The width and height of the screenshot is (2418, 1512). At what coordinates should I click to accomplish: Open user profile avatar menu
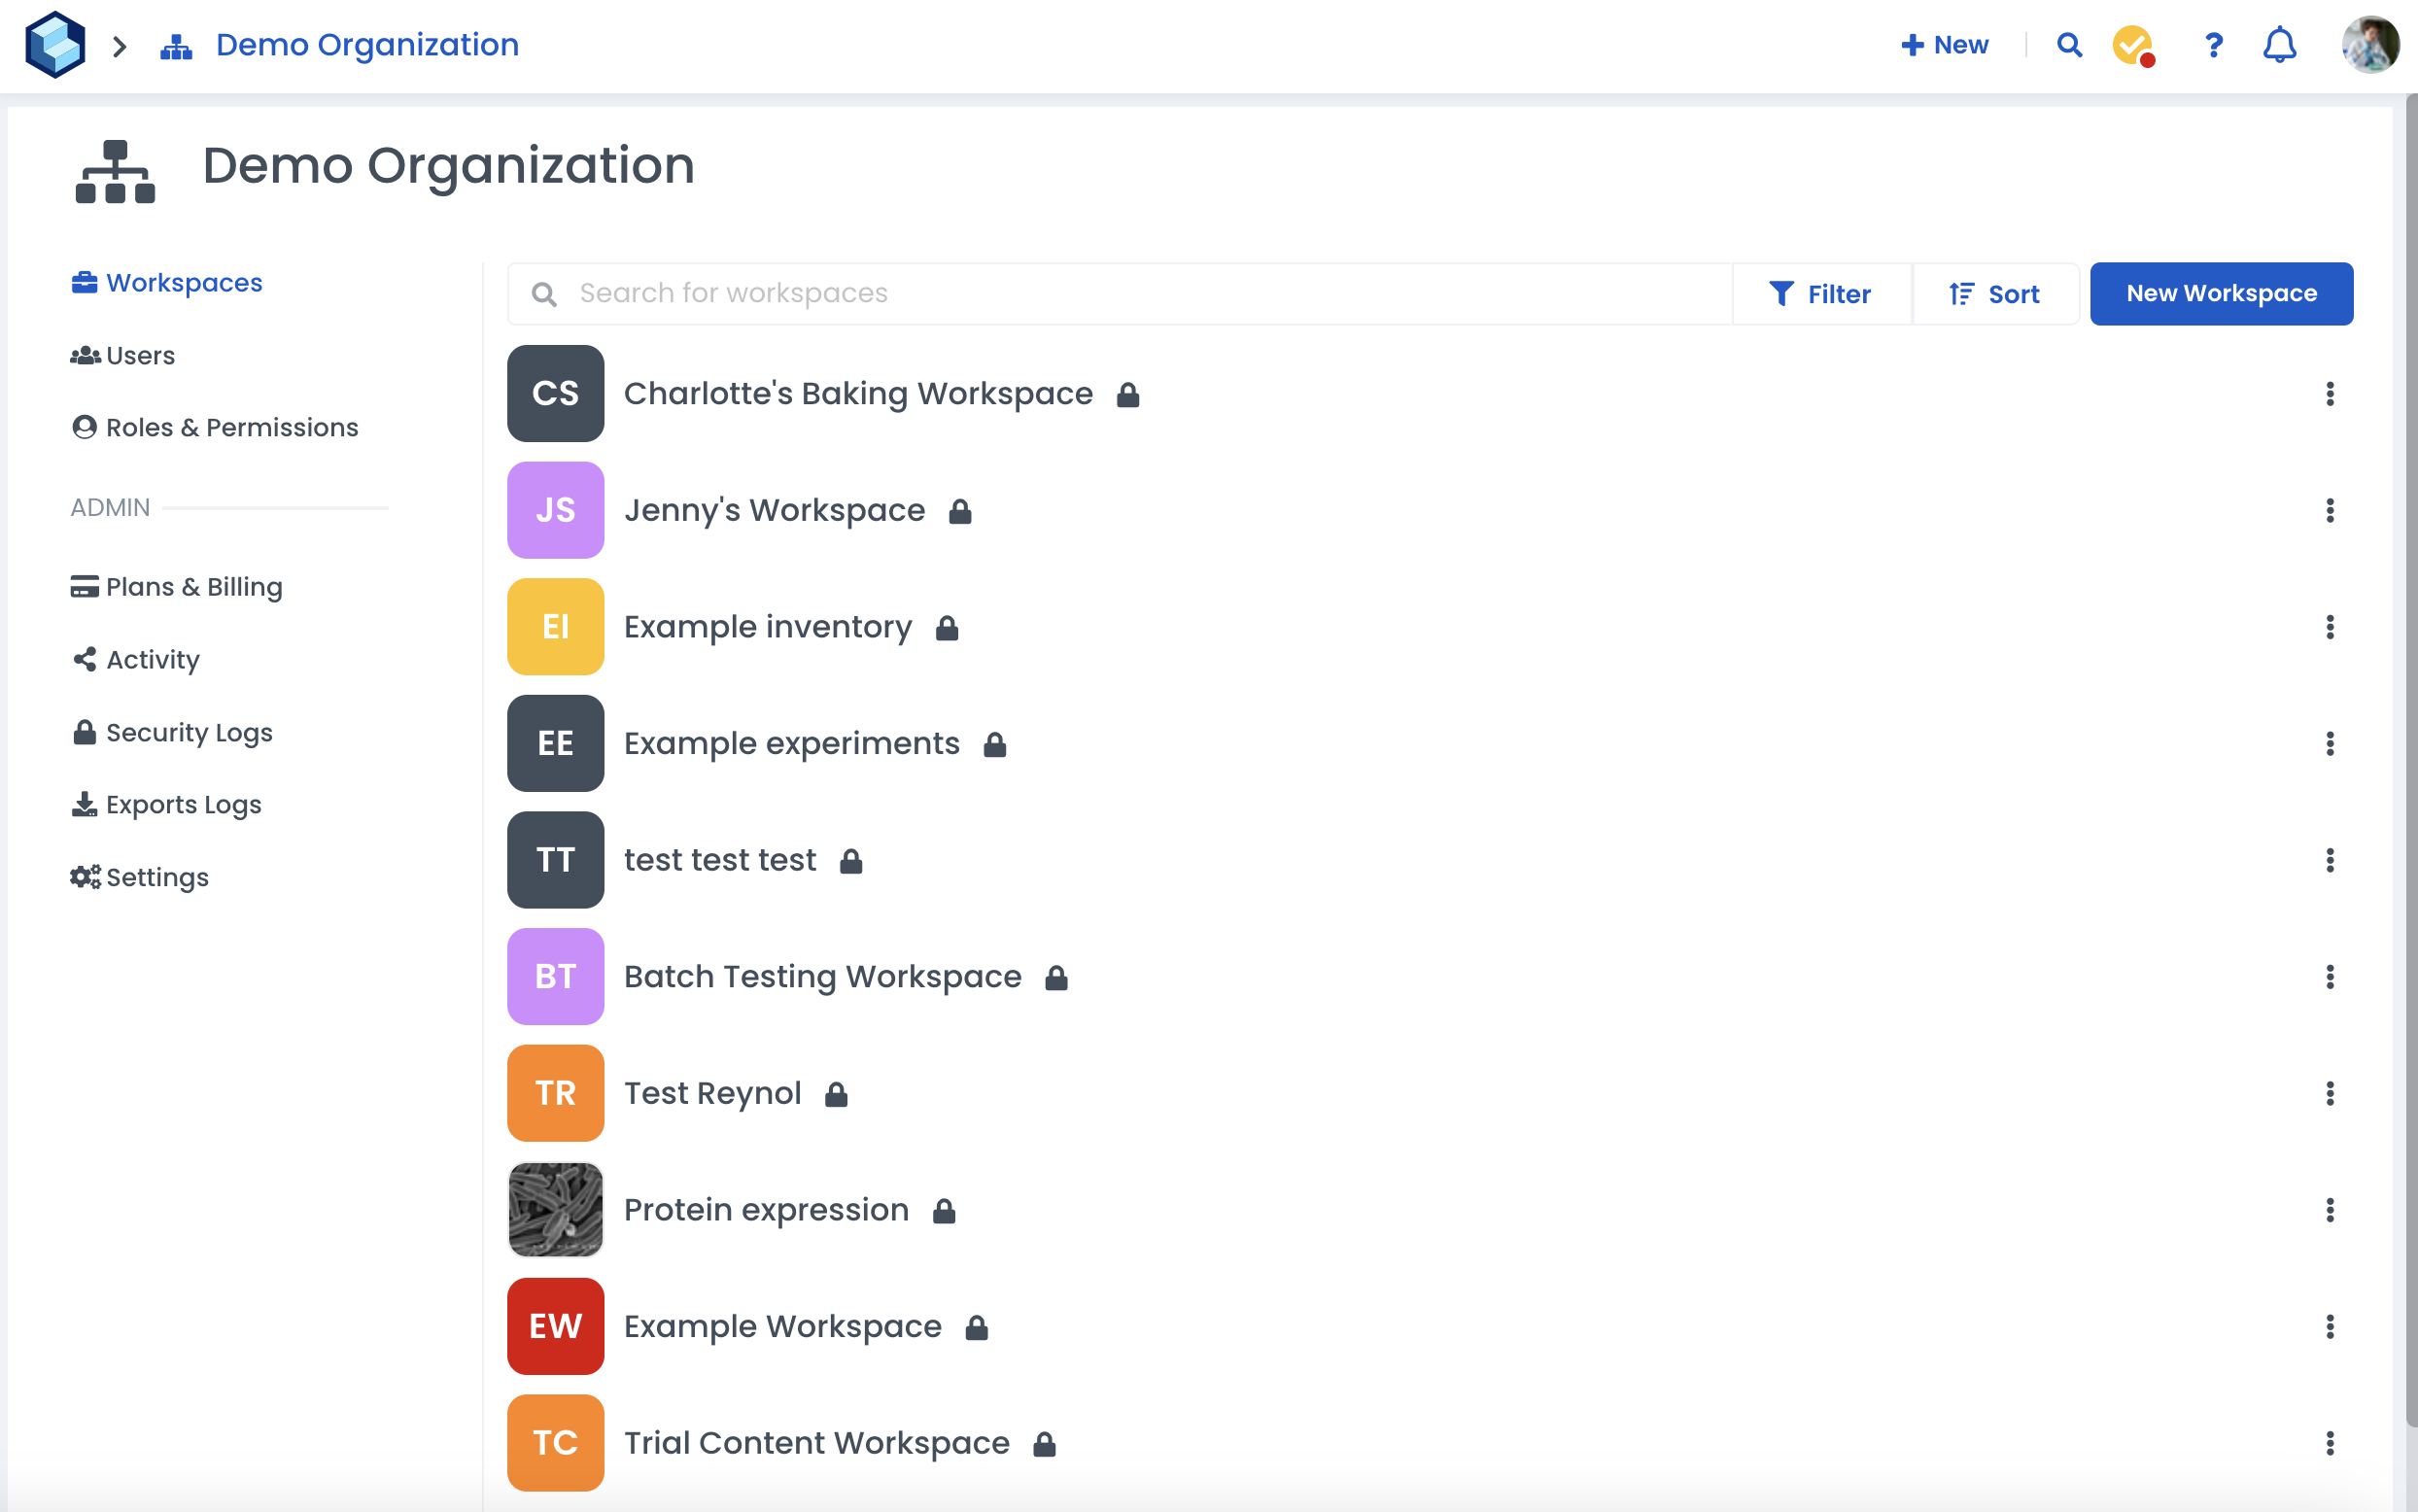2369,45
